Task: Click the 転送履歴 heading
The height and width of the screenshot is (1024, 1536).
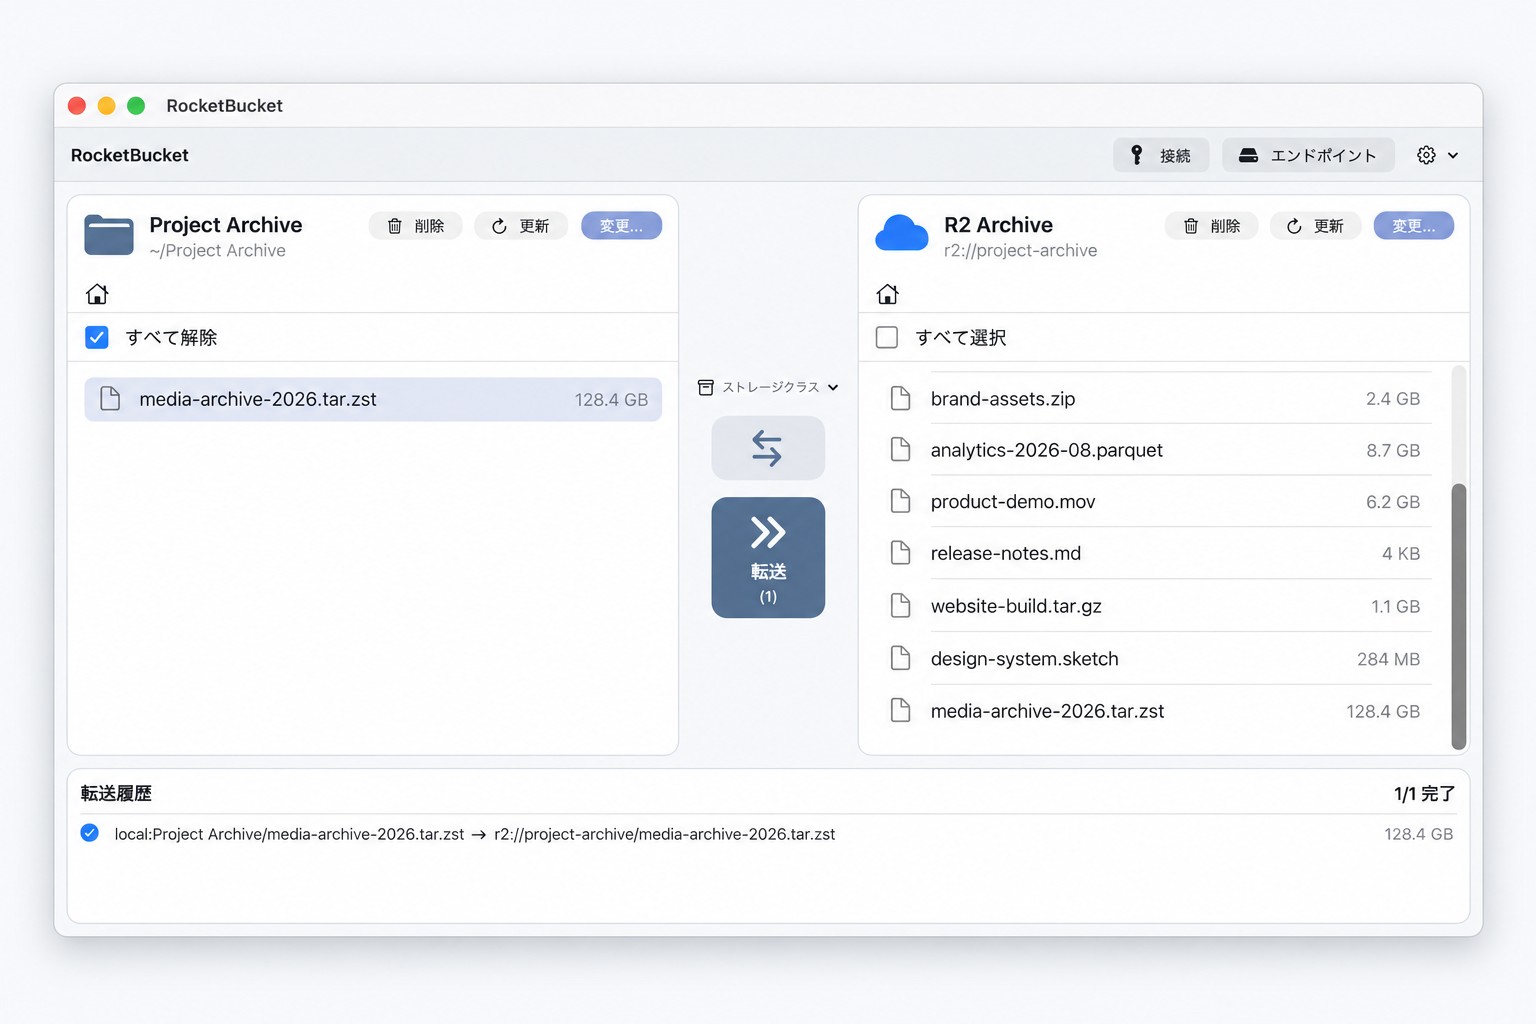Action: [116, 793]
